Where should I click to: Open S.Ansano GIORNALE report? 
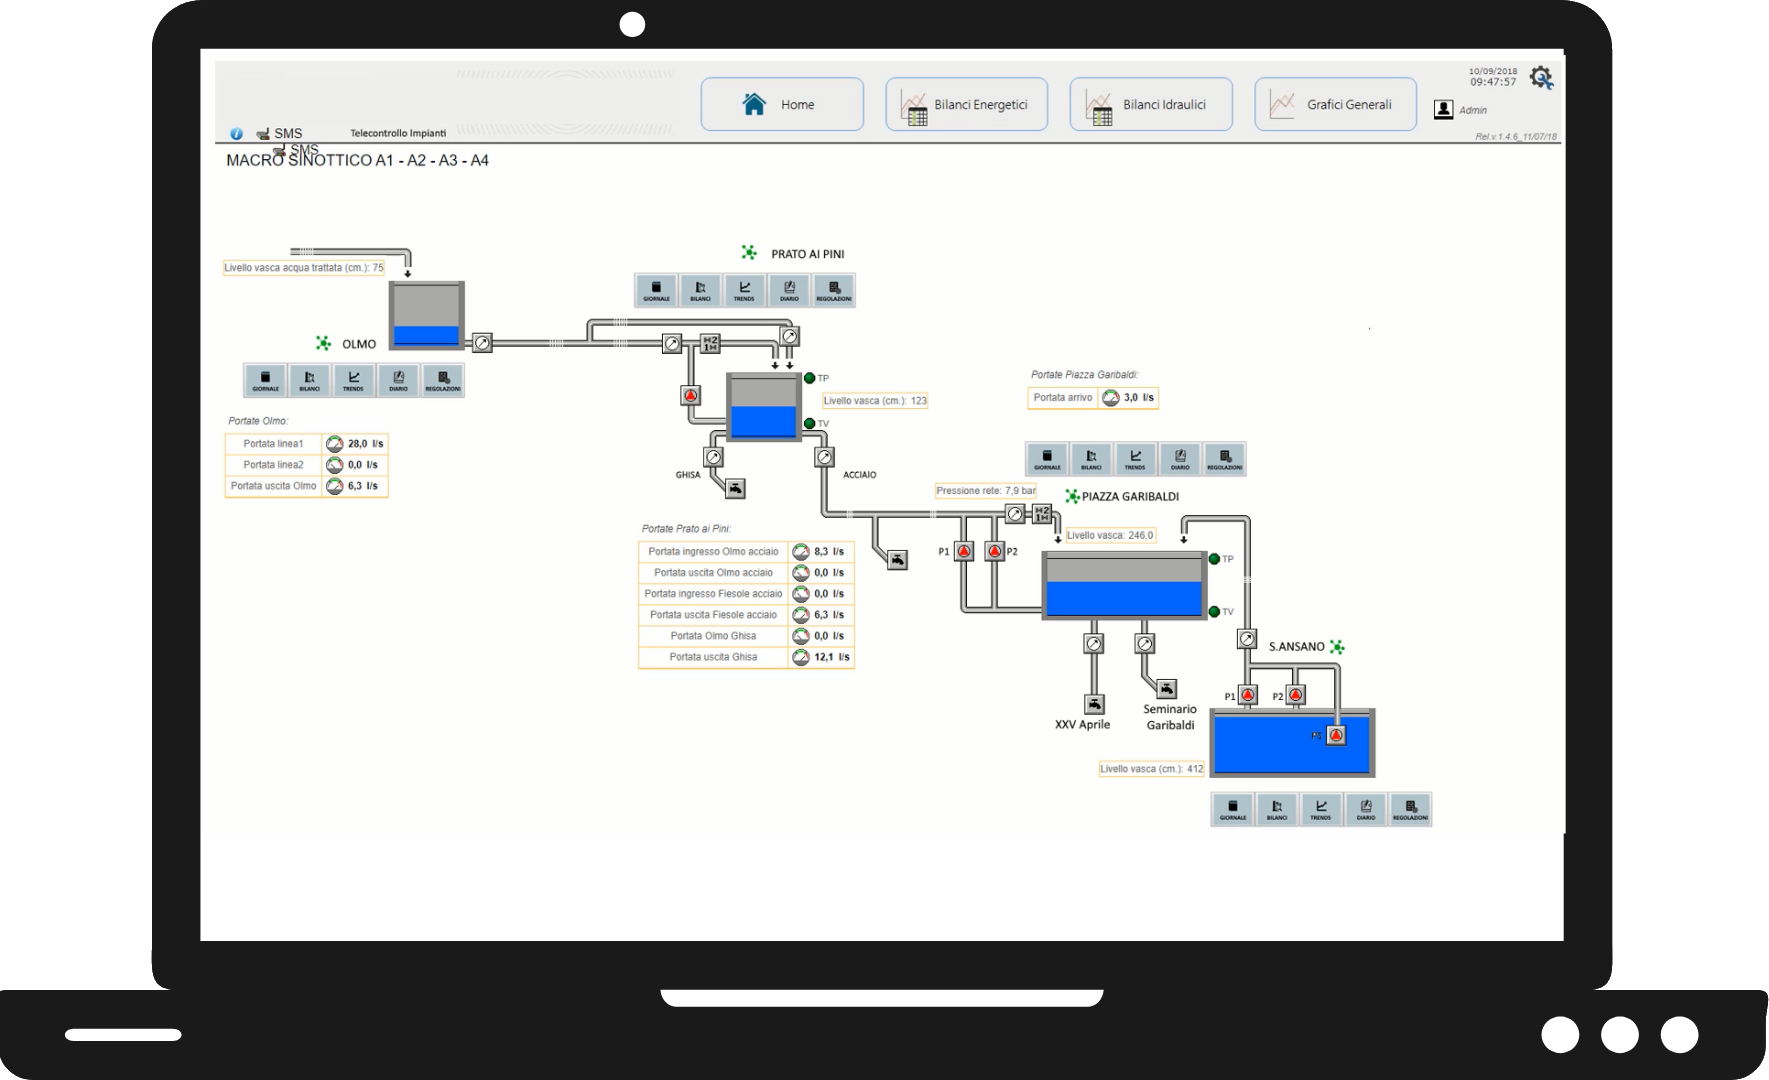1233,809
